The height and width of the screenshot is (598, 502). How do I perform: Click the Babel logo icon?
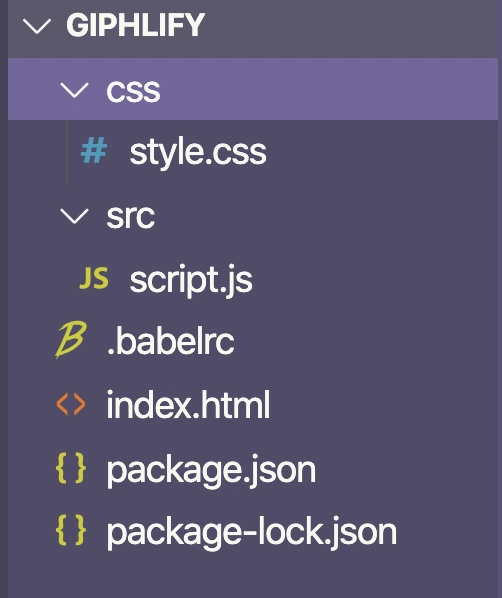71,339
